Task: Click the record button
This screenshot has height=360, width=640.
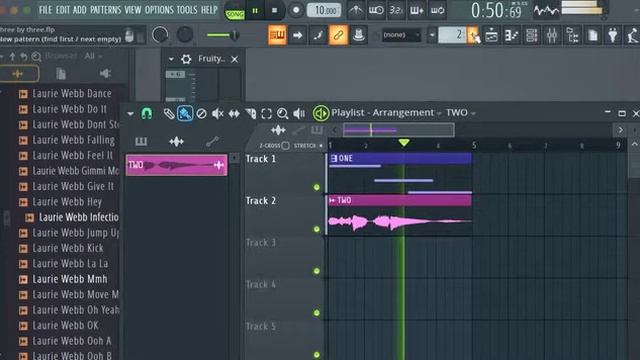Action: click(x=296, y=11)
